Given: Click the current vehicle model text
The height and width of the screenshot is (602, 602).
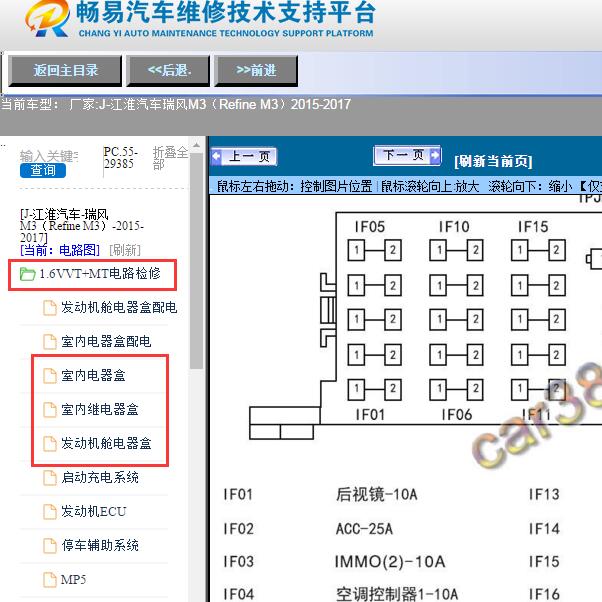Looking at the screenshot, I should coord(176,104).
